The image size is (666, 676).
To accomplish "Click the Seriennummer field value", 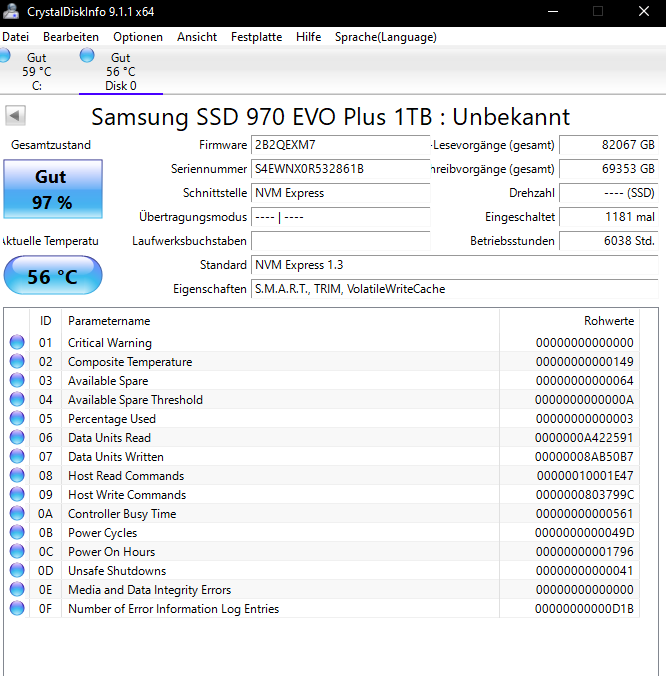I will [x=341, y=169].
